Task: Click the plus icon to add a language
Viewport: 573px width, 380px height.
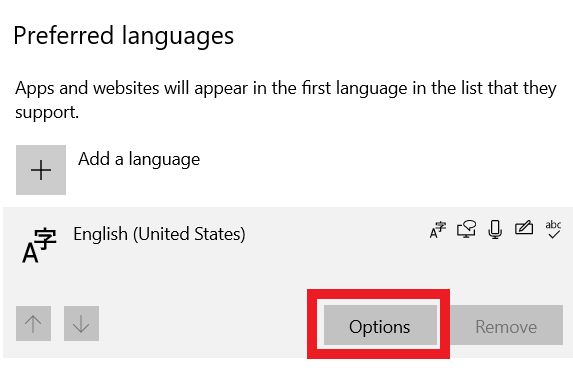Action: tap(41, 170)
